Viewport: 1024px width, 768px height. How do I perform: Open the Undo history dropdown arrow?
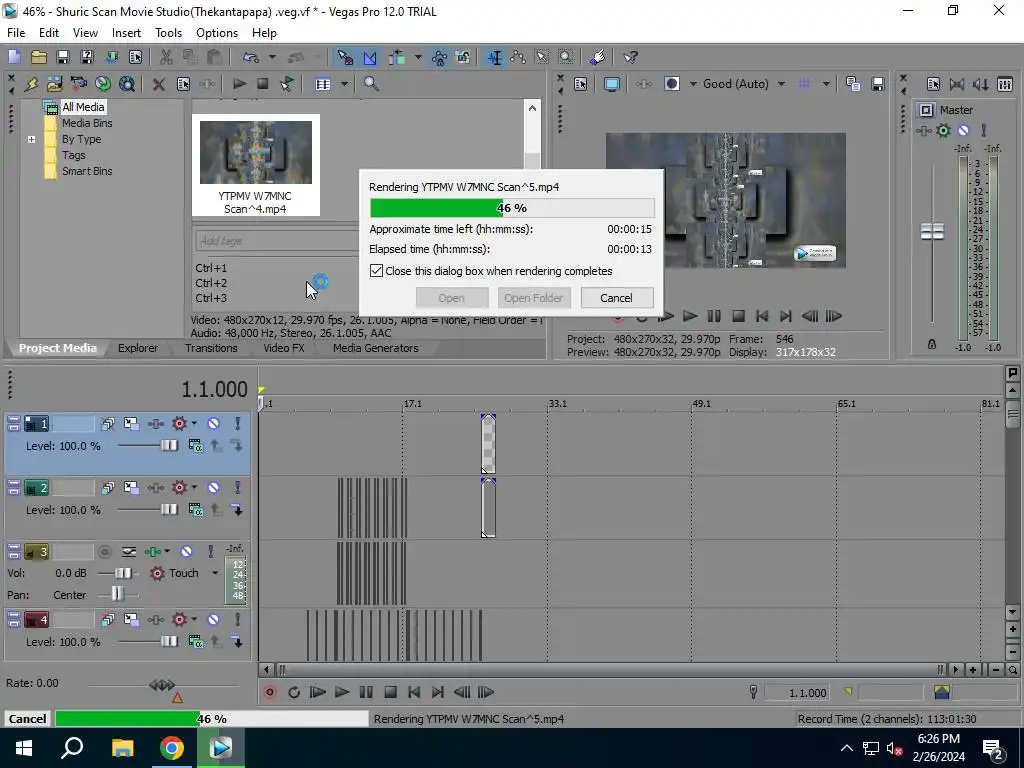(272, 57)
